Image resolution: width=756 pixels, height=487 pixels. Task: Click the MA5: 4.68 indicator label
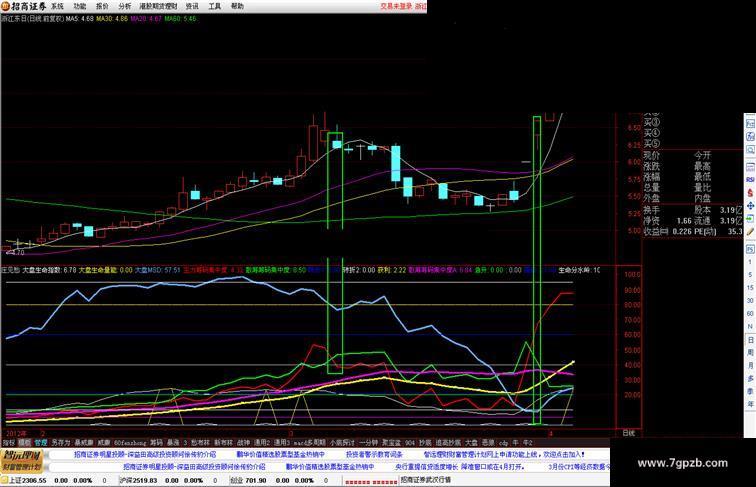pyautogui.click(x=80, y=19)
